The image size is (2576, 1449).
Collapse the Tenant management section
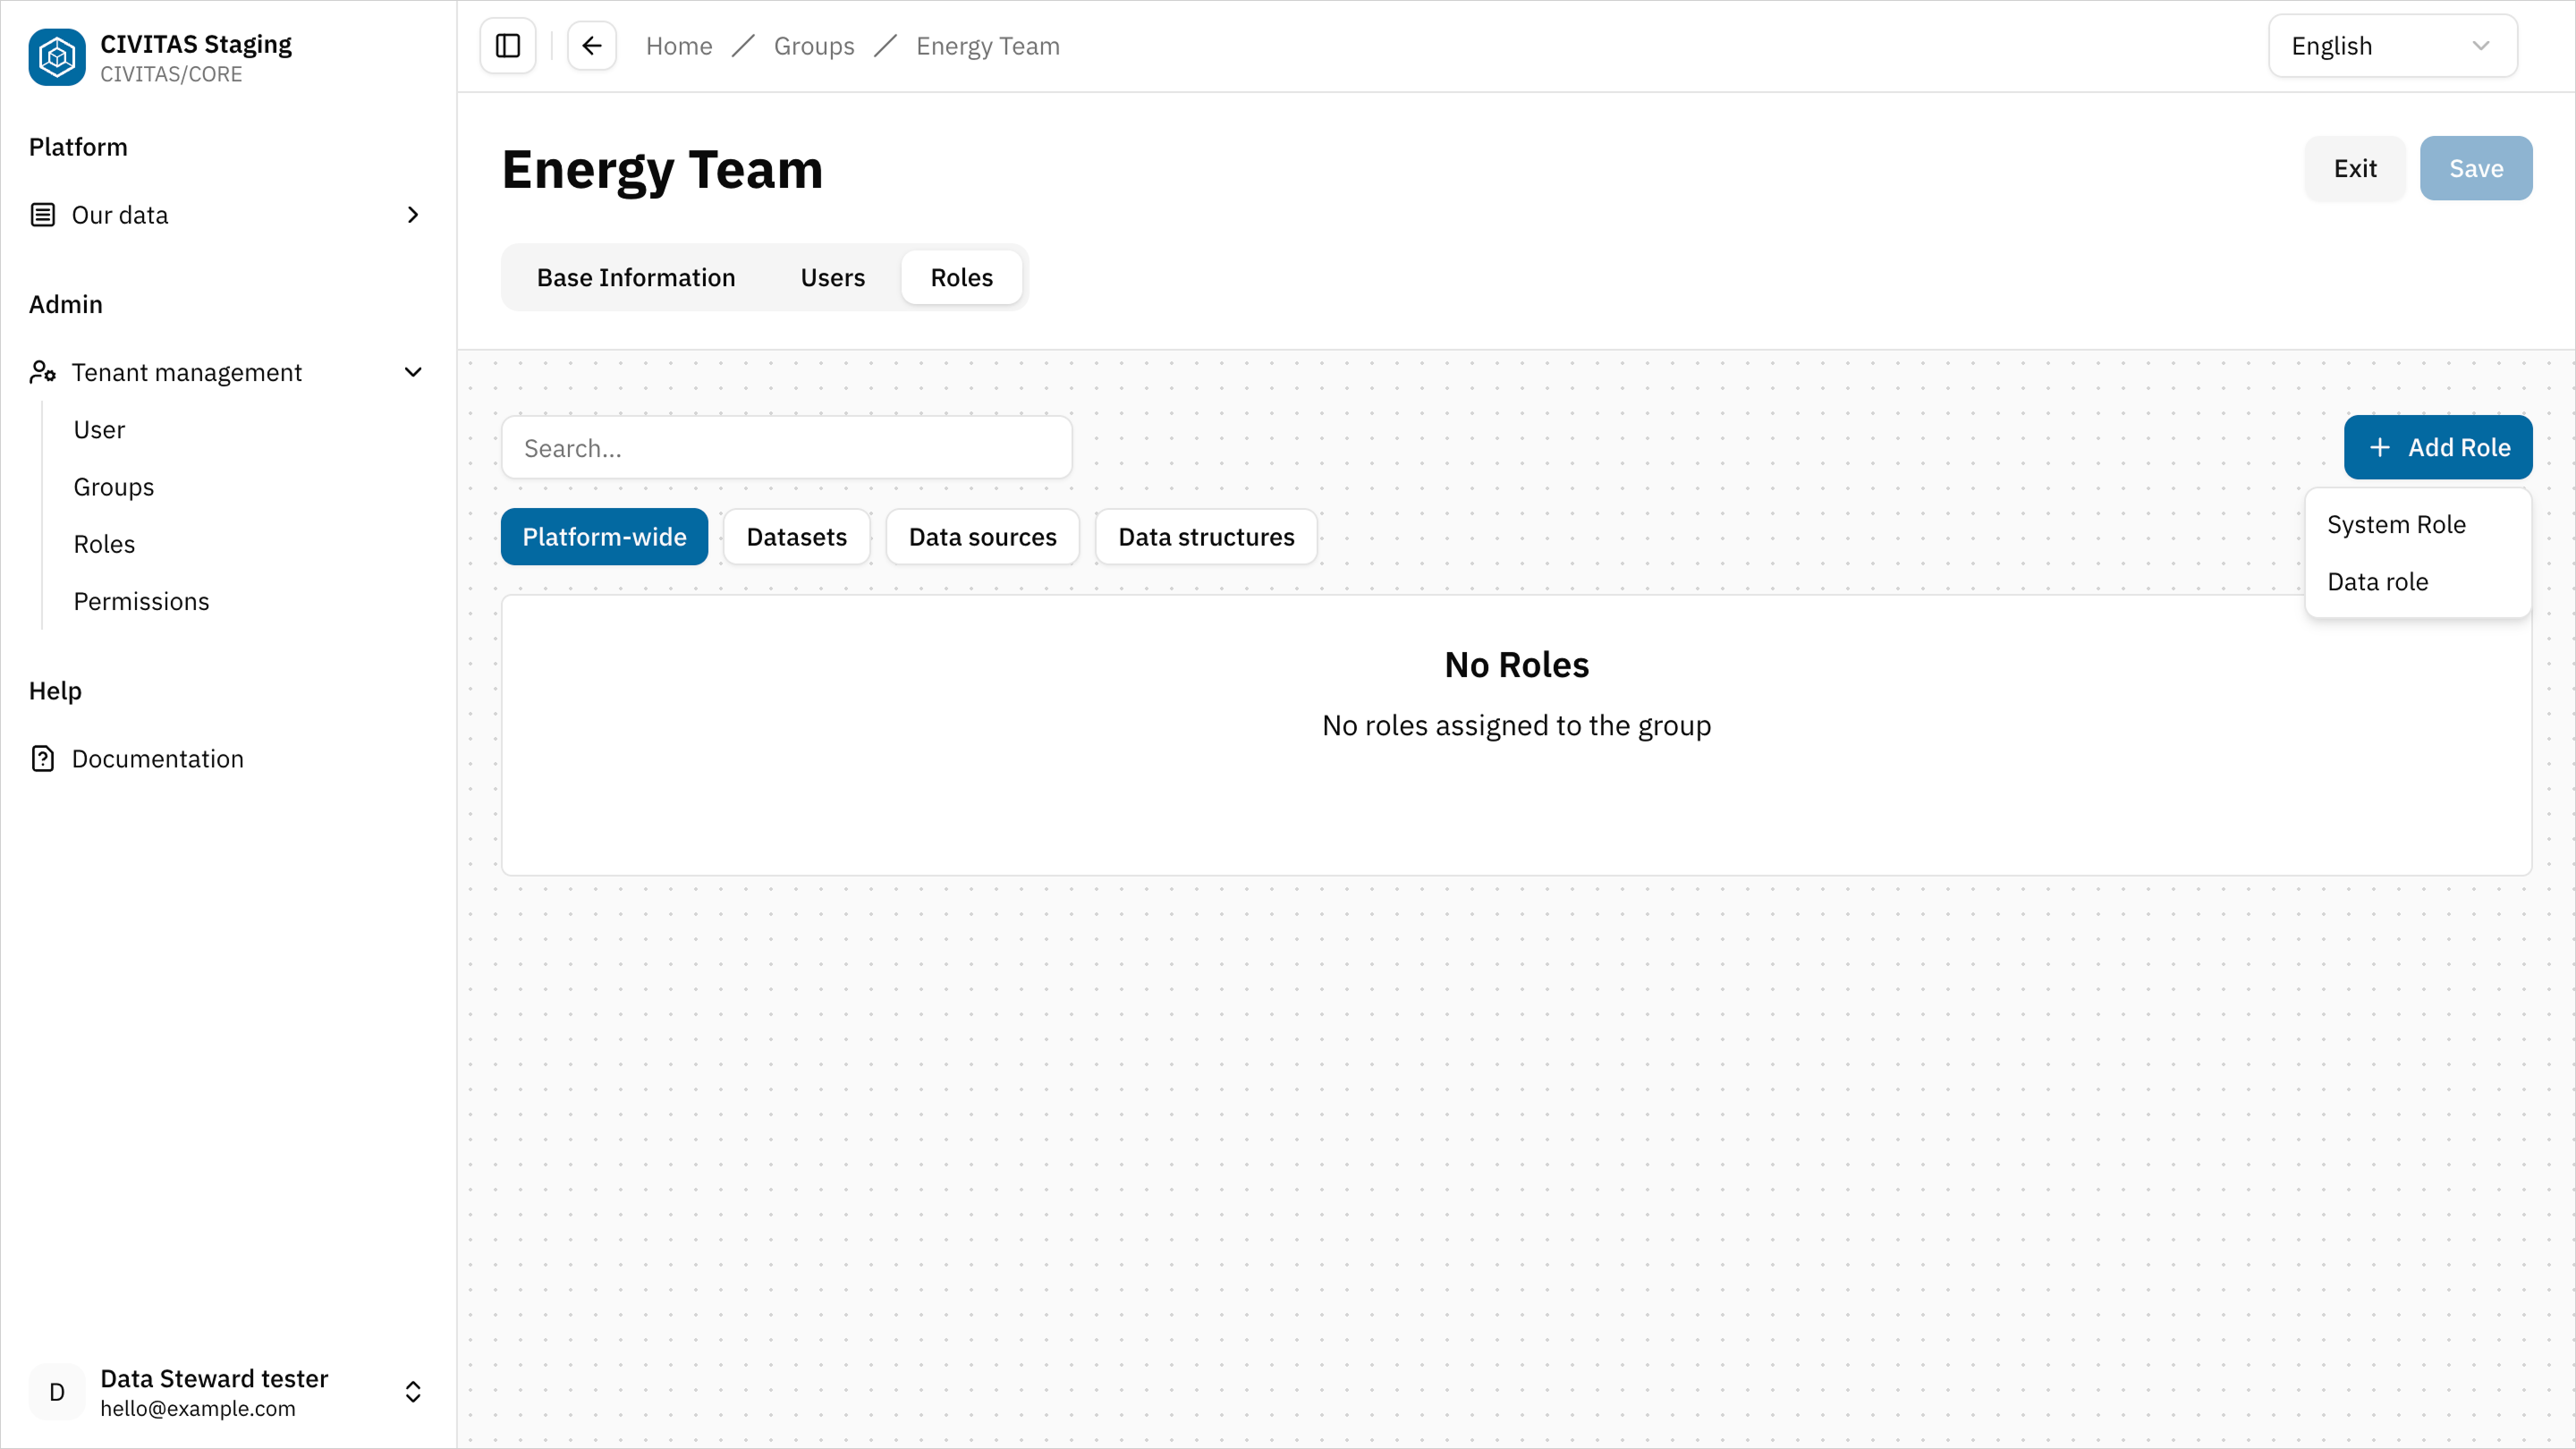point(412,371)
